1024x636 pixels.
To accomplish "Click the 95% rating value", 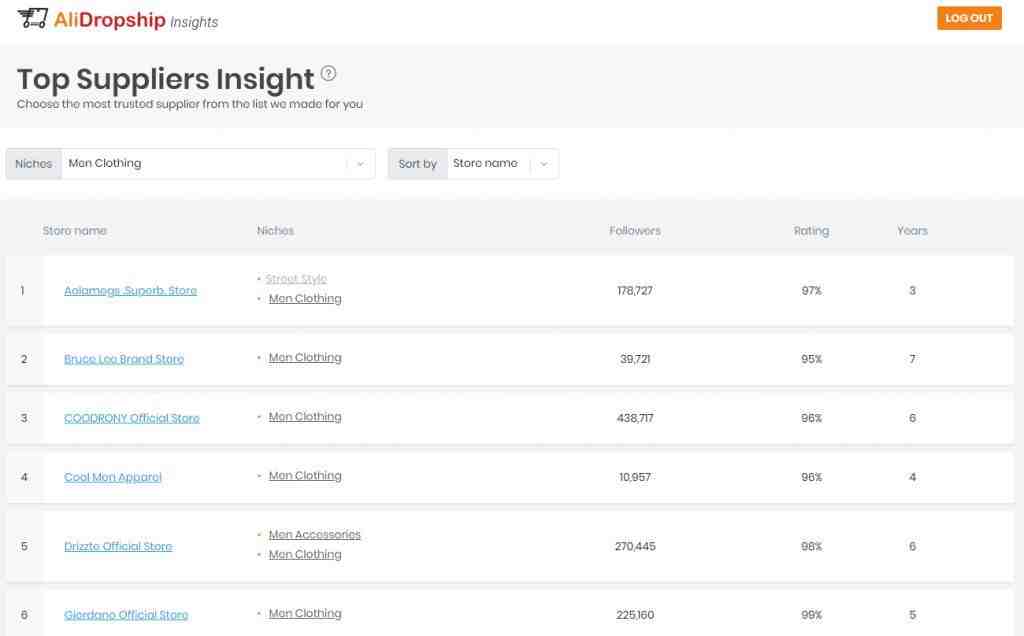I will click(x=812, y=359).
